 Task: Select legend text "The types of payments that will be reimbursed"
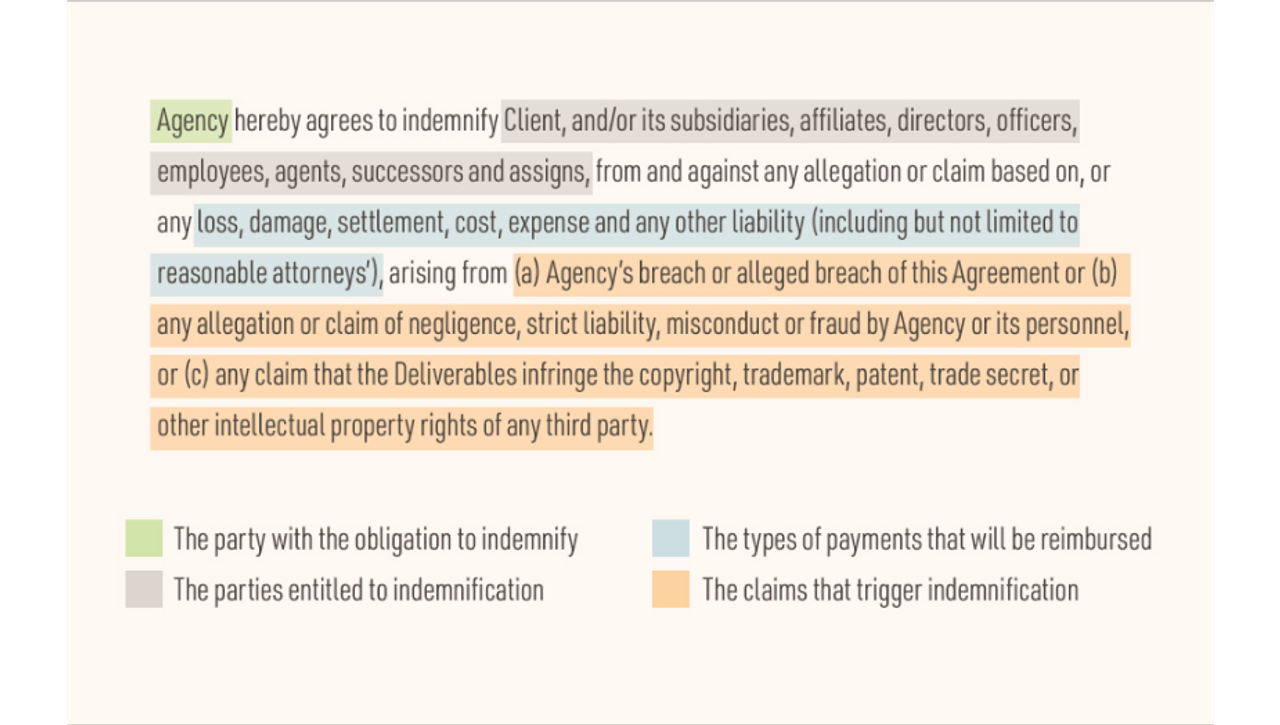926,539
